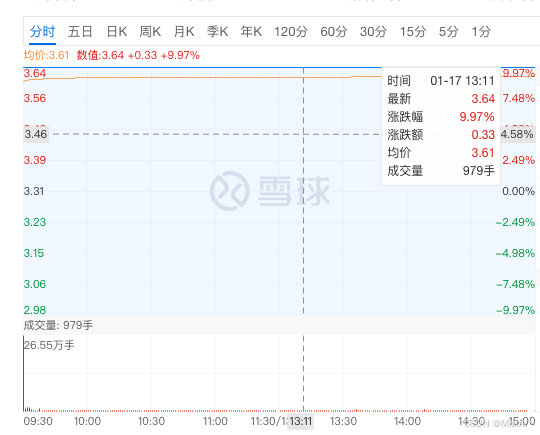
Task: Switch to the 年K tab
Action: (x=251, y=32)
